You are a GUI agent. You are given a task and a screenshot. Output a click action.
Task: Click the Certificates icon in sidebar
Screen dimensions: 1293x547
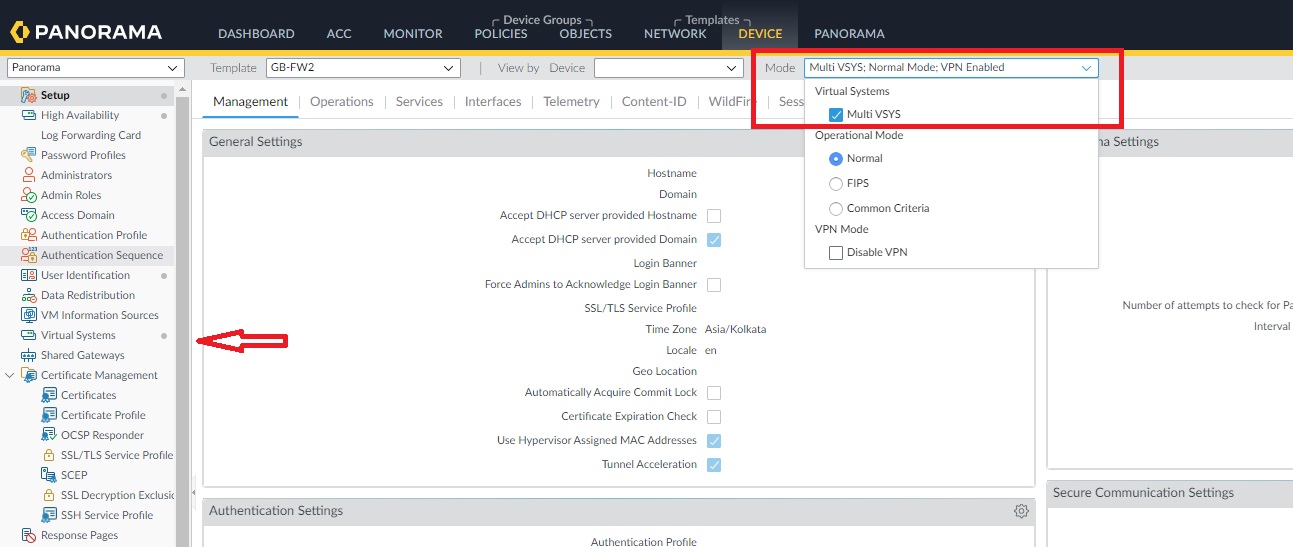pos(49,395)
